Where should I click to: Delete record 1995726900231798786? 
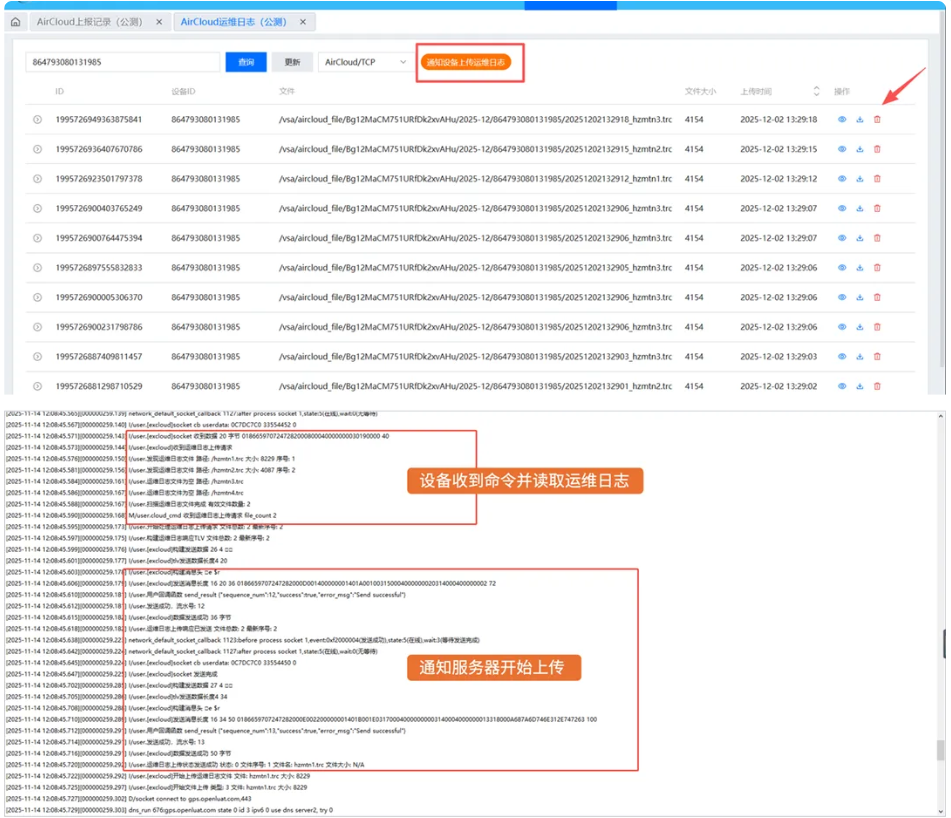coord(877,327)
